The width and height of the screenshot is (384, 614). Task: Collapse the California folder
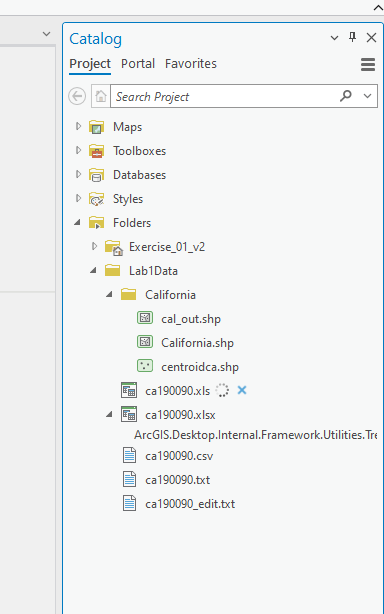pos(110,294)
